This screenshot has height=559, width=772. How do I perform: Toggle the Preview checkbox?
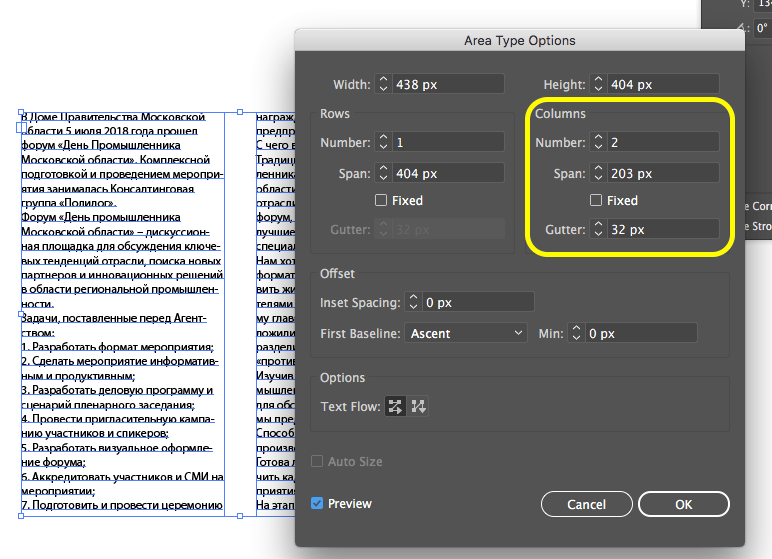[317, 503]
